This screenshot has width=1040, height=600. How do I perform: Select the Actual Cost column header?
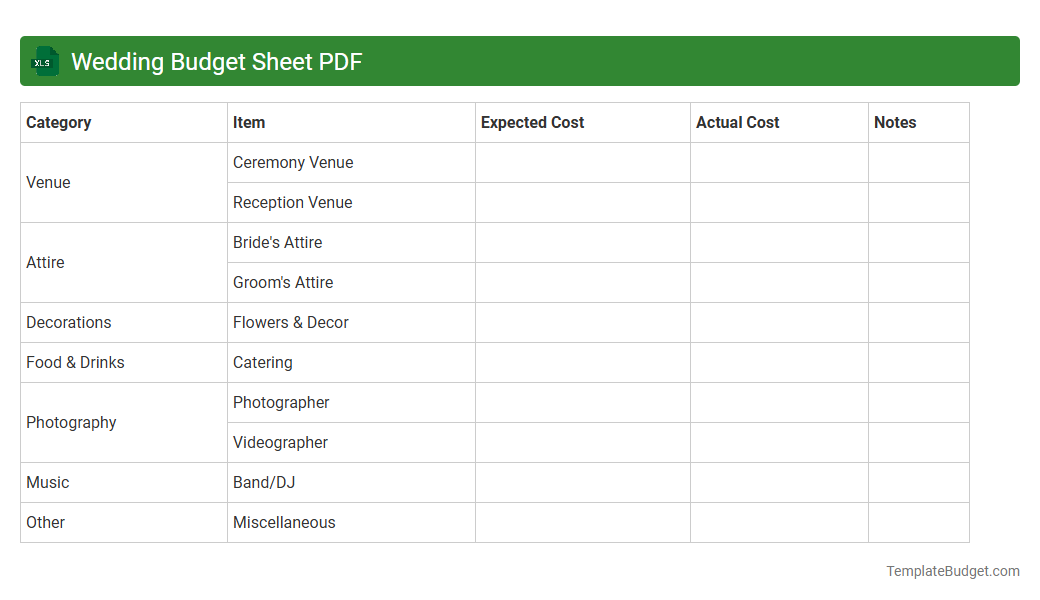(737, 122)
